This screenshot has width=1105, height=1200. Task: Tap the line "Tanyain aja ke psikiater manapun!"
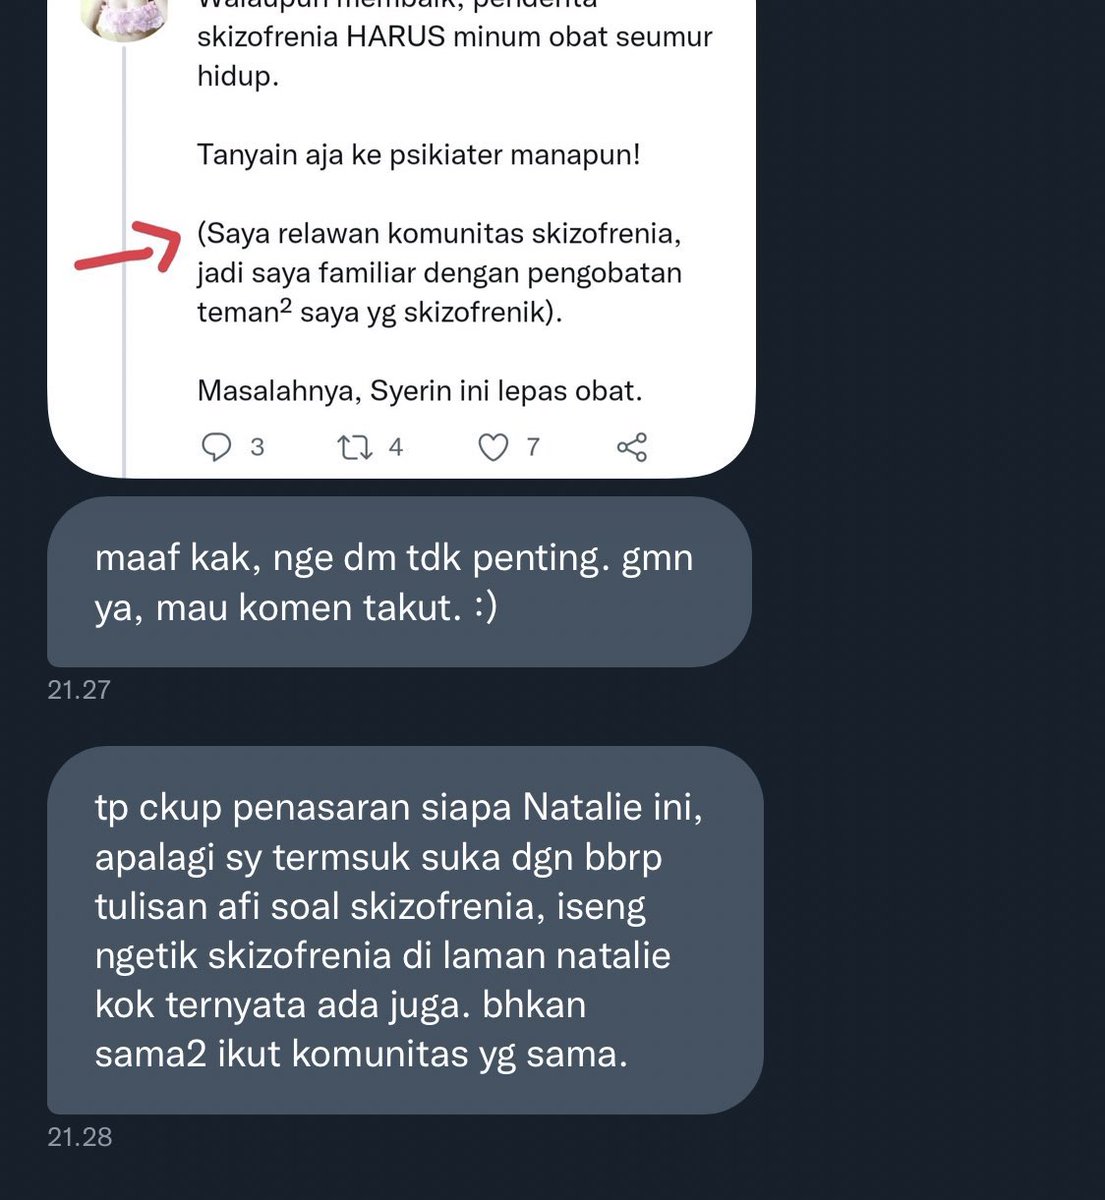click(x=419, y=155)
